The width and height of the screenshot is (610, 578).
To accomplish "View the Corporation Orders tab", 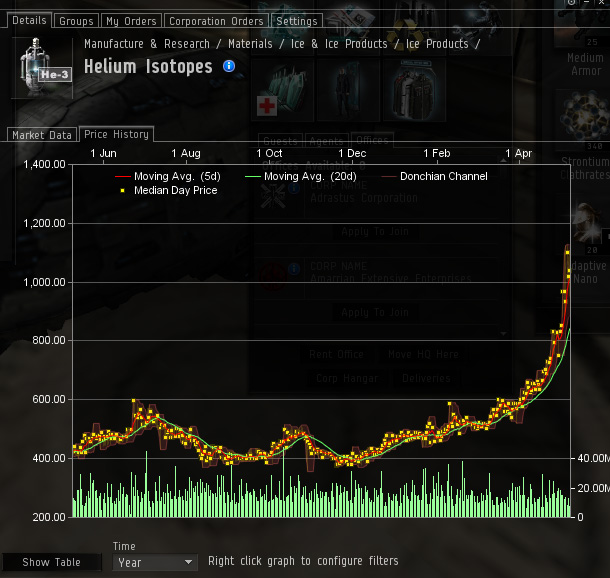I will click(x=216, y=21).
